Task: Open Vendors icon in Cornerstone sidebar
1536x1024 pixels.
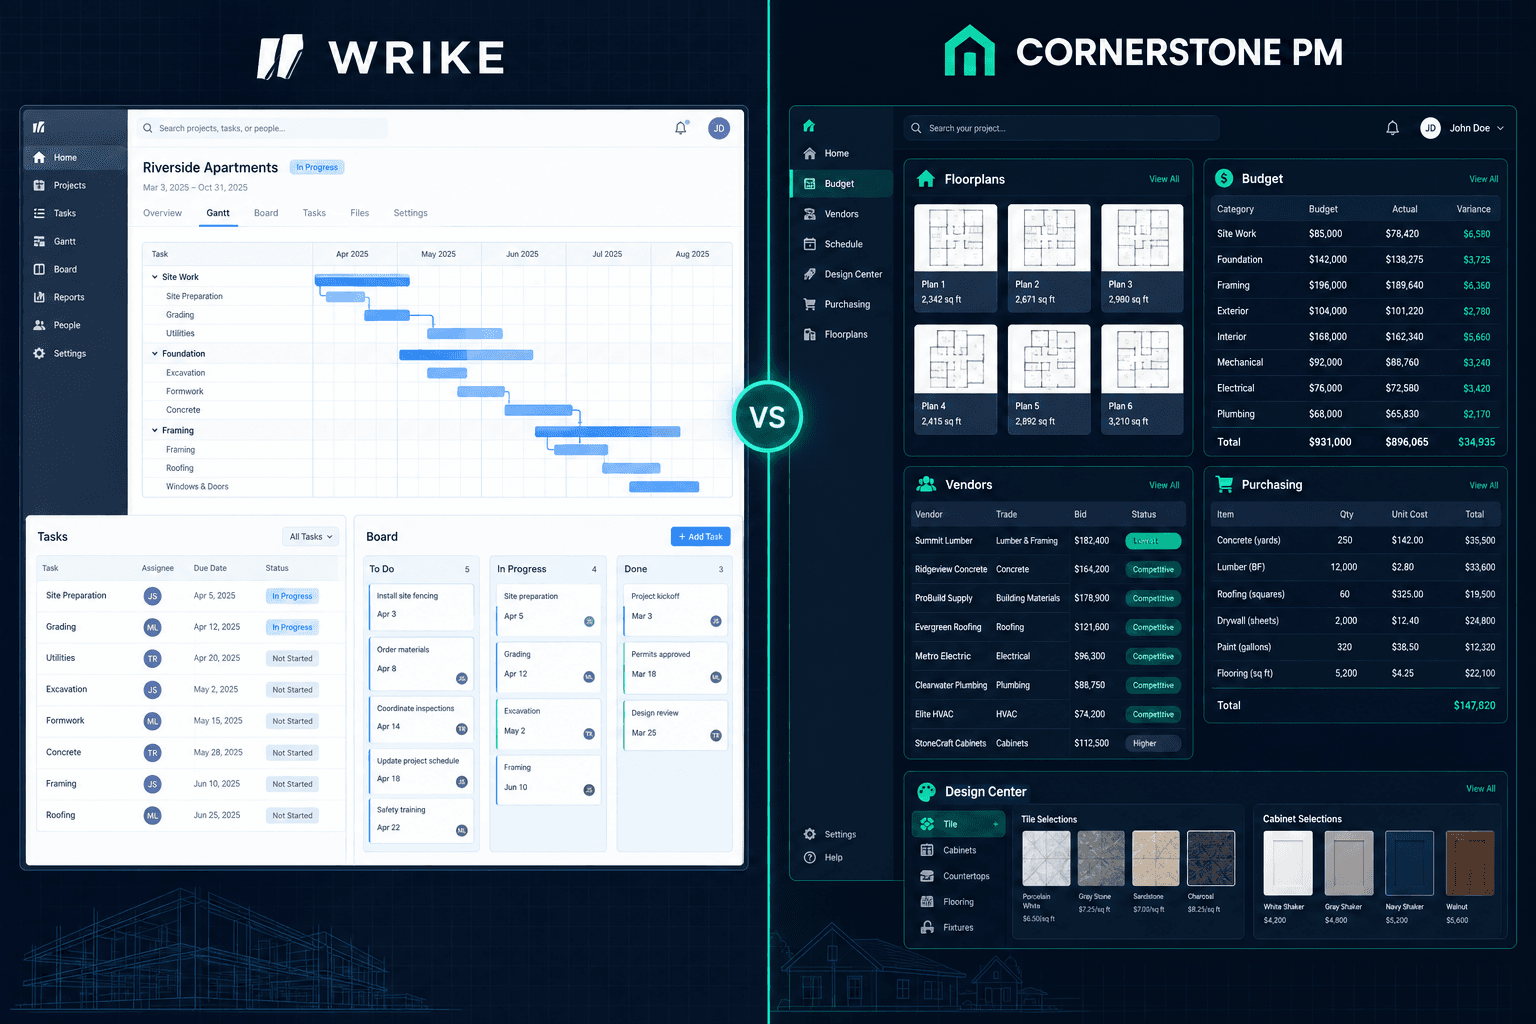Action: pos(810,214)
